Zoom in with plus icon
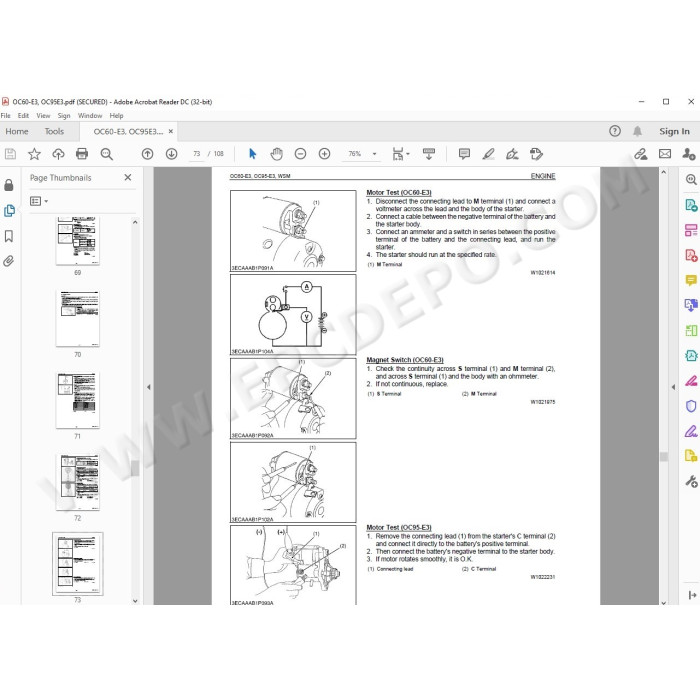 (x=325, y=154)
